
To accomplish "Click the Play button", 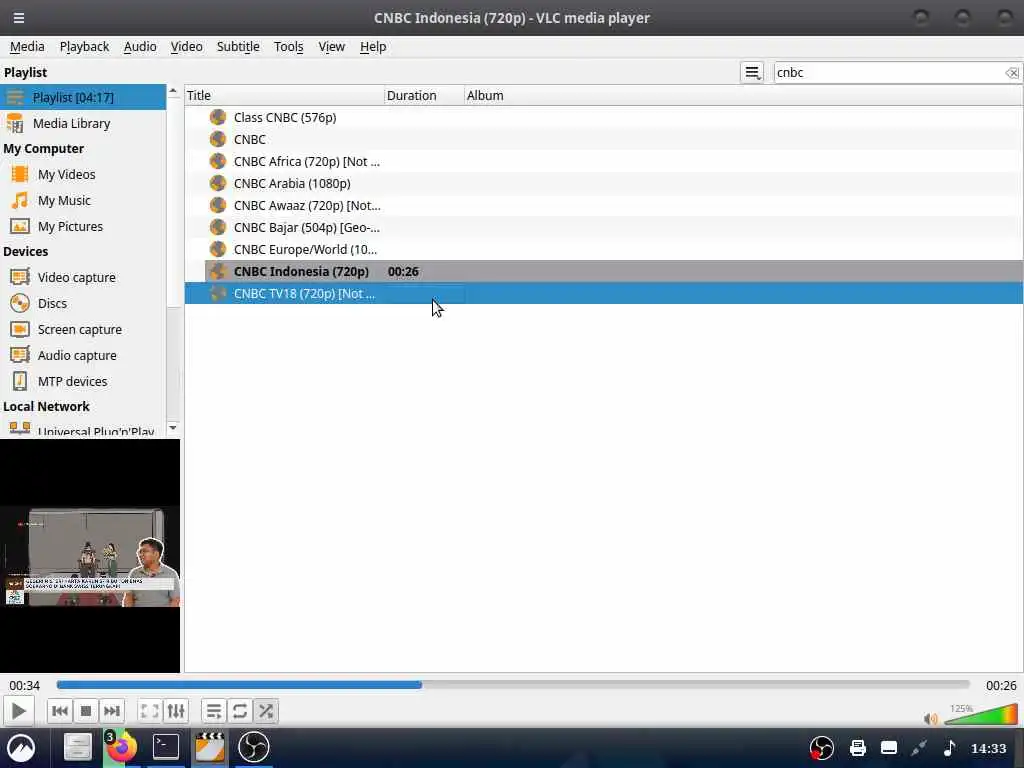I will 18,711.
